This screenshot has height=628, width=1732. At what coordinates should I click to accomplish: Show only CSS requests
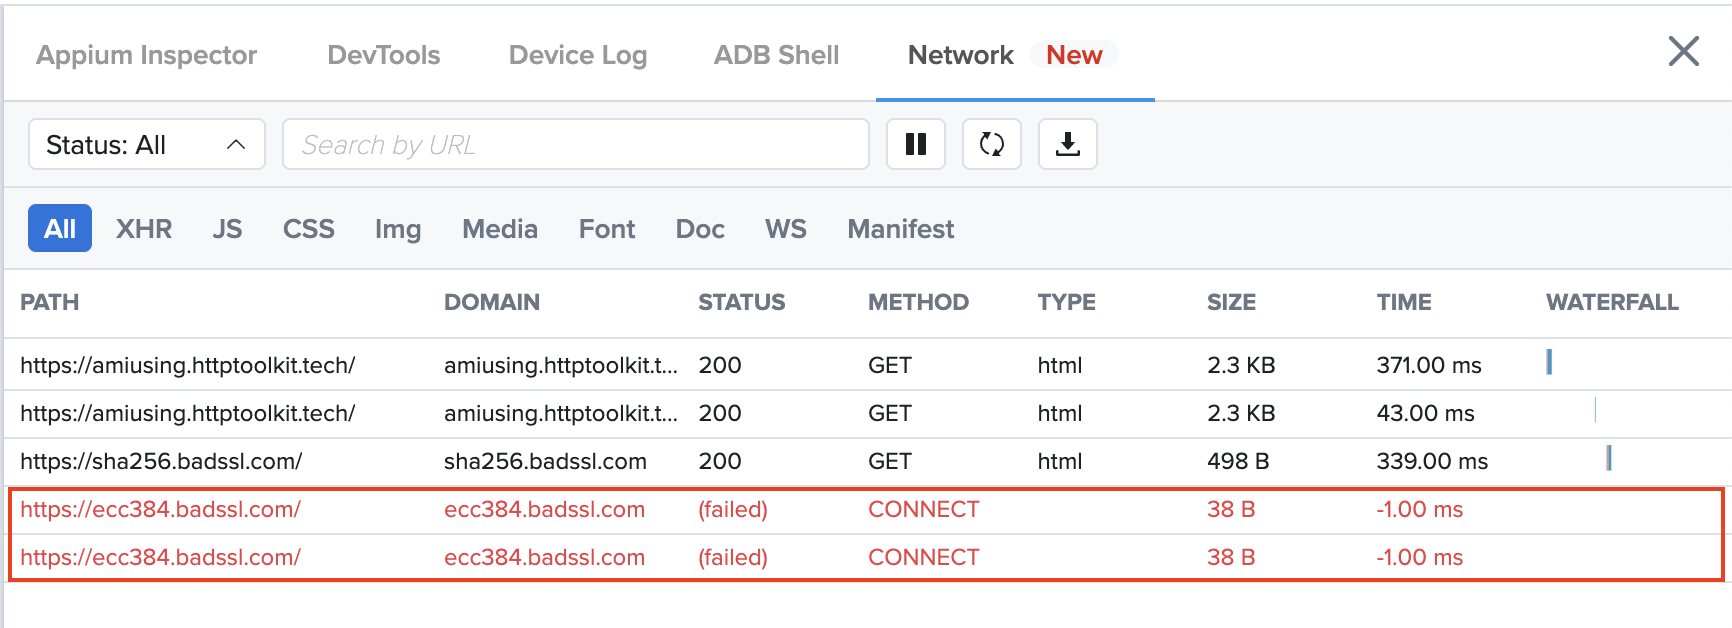308,229
